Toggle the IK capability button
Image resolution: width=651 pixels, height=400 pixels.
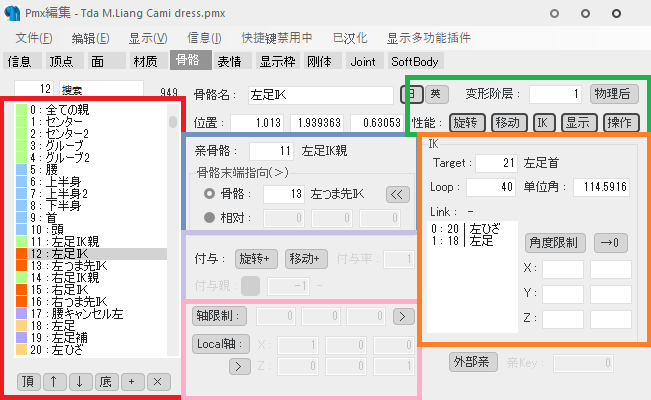tap(544, 123)
